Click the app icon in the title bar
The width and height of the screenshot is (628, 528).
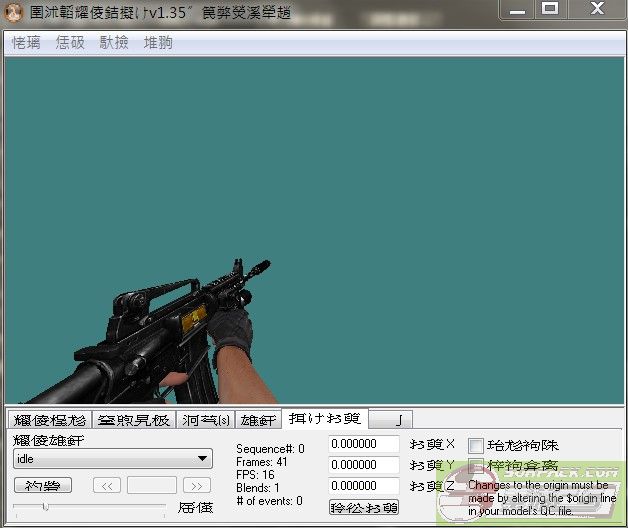pos(14,11)
